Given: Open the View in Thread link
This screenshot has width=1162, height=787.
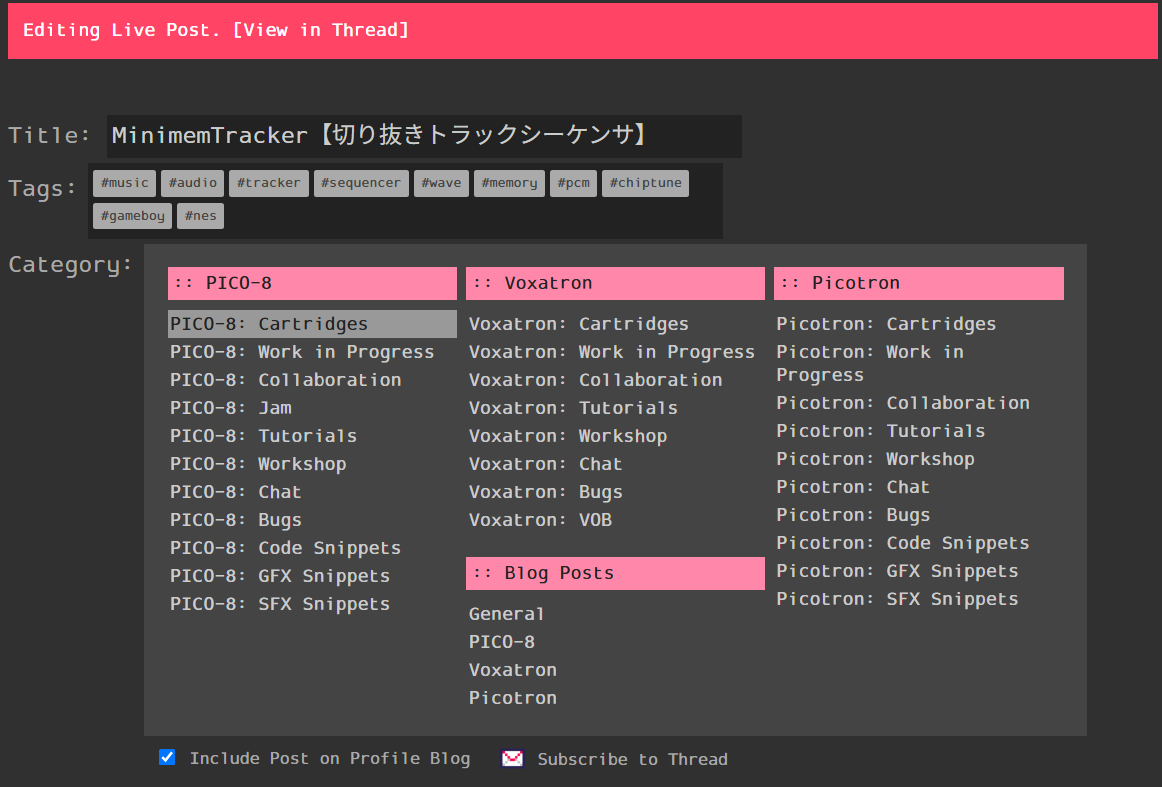Looking at the screenshot, I should (320, 30).
